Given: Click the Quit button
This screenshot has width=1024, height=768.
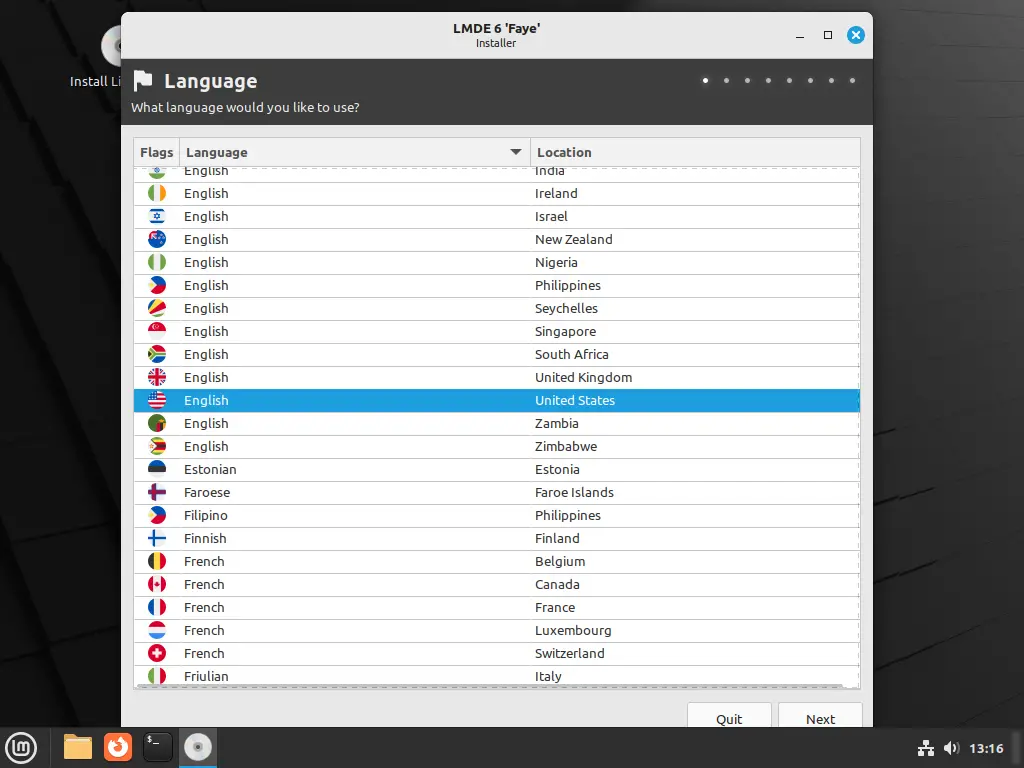Looking at the screenshot, I should coord(729,716).
